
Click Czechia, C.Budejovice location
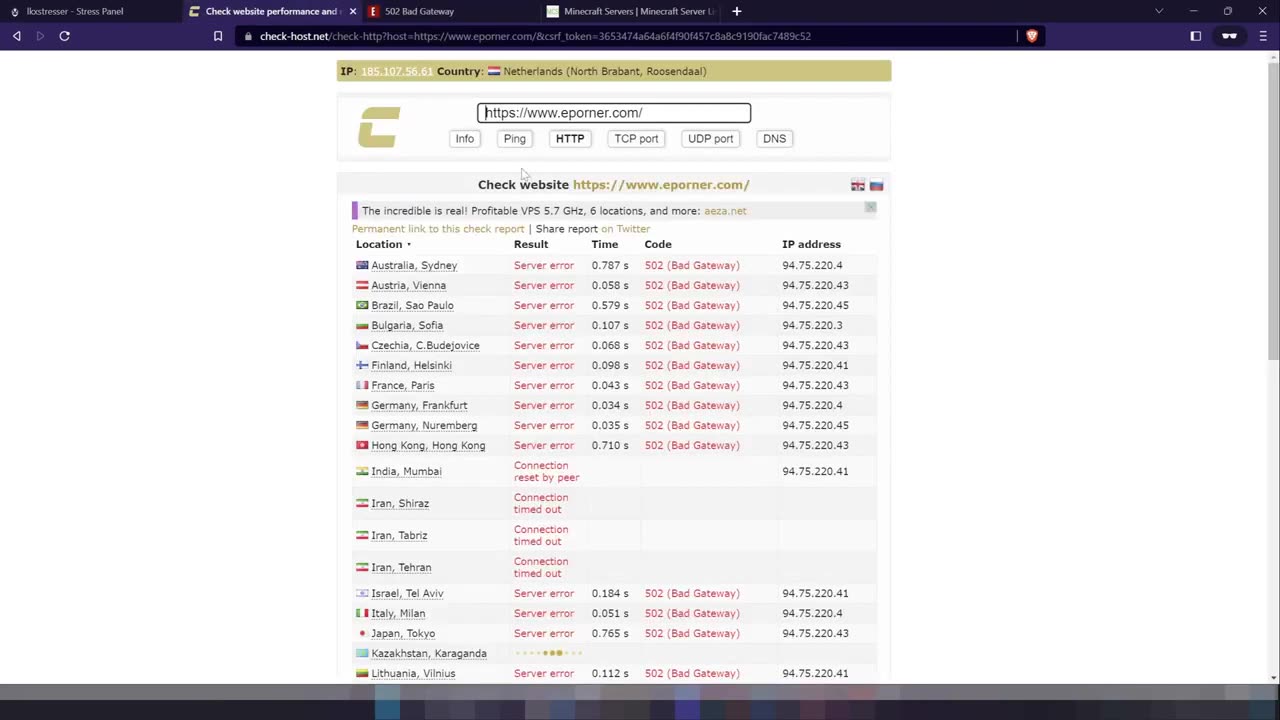tap(425, 345)
